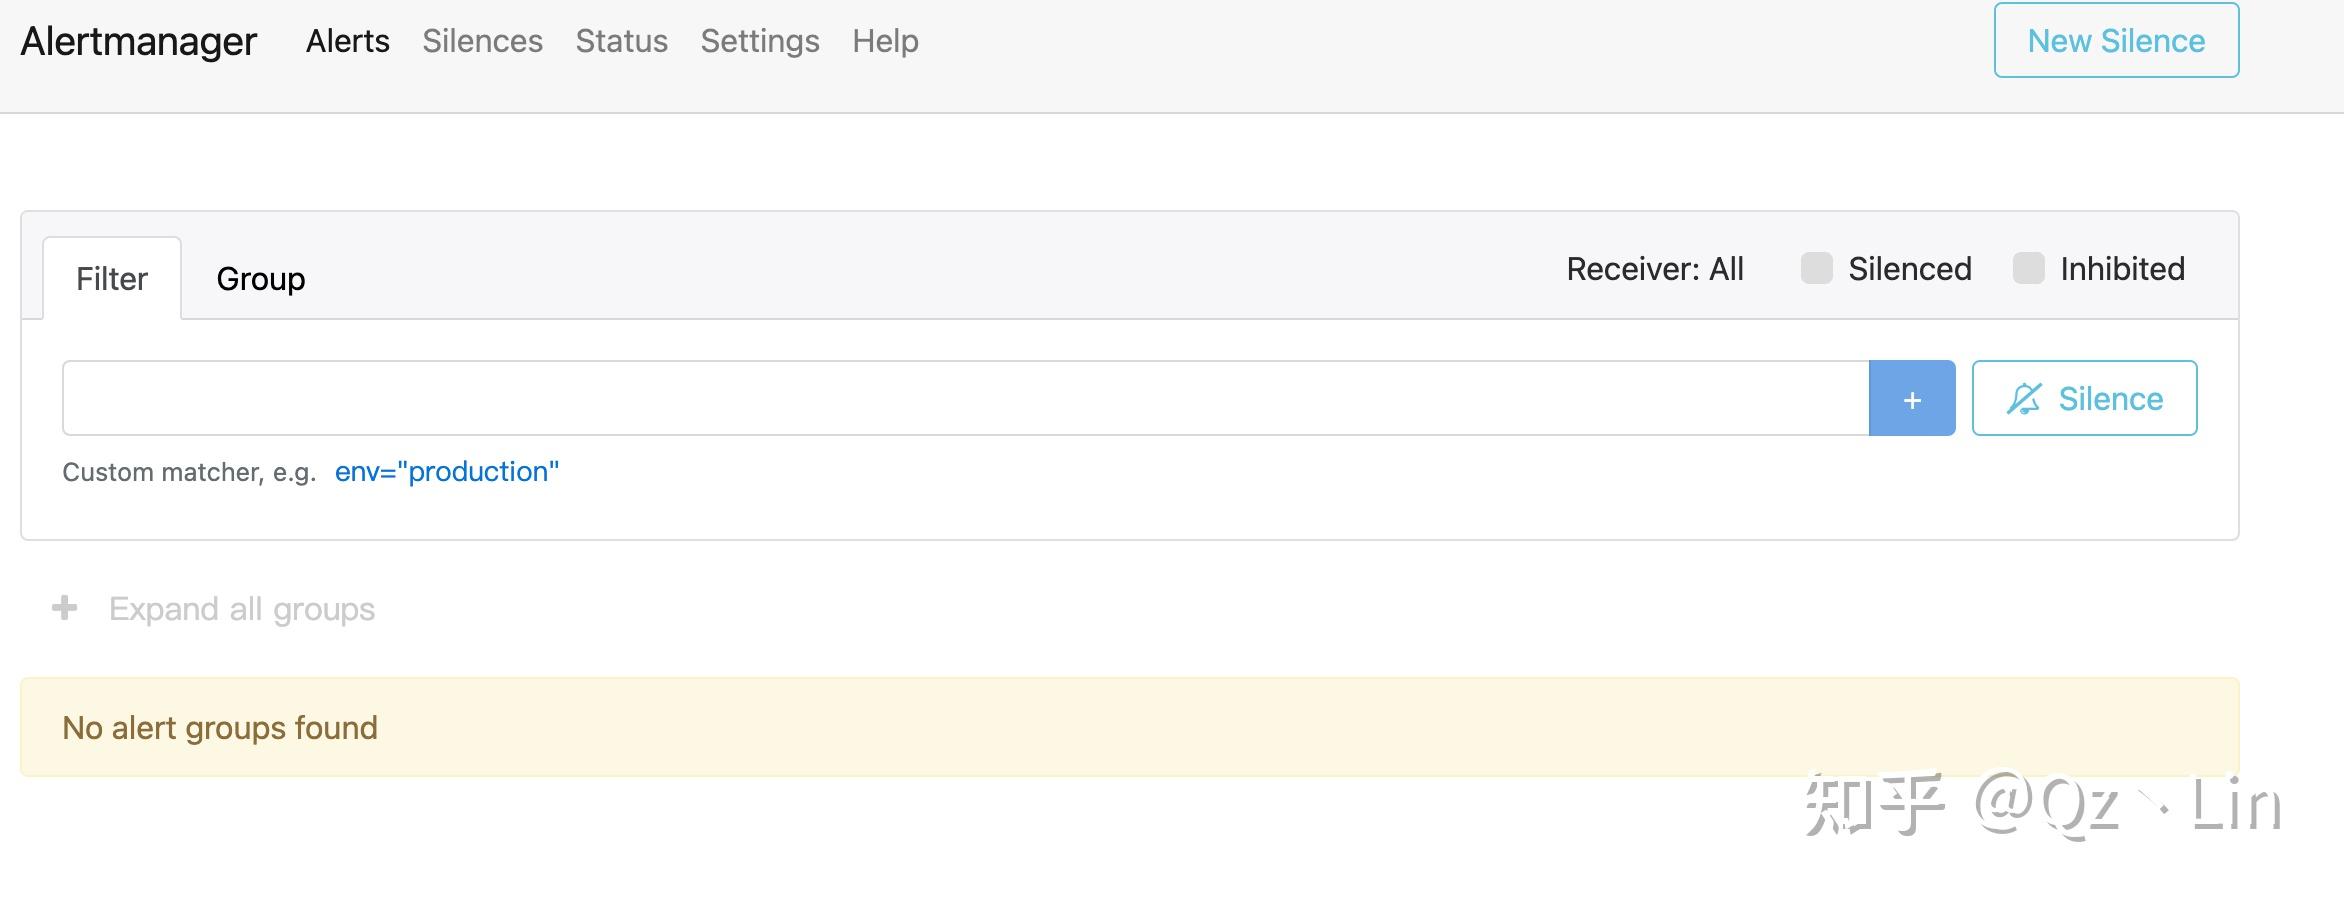Click the plus icon to add matcher

tap(1911, 398)
